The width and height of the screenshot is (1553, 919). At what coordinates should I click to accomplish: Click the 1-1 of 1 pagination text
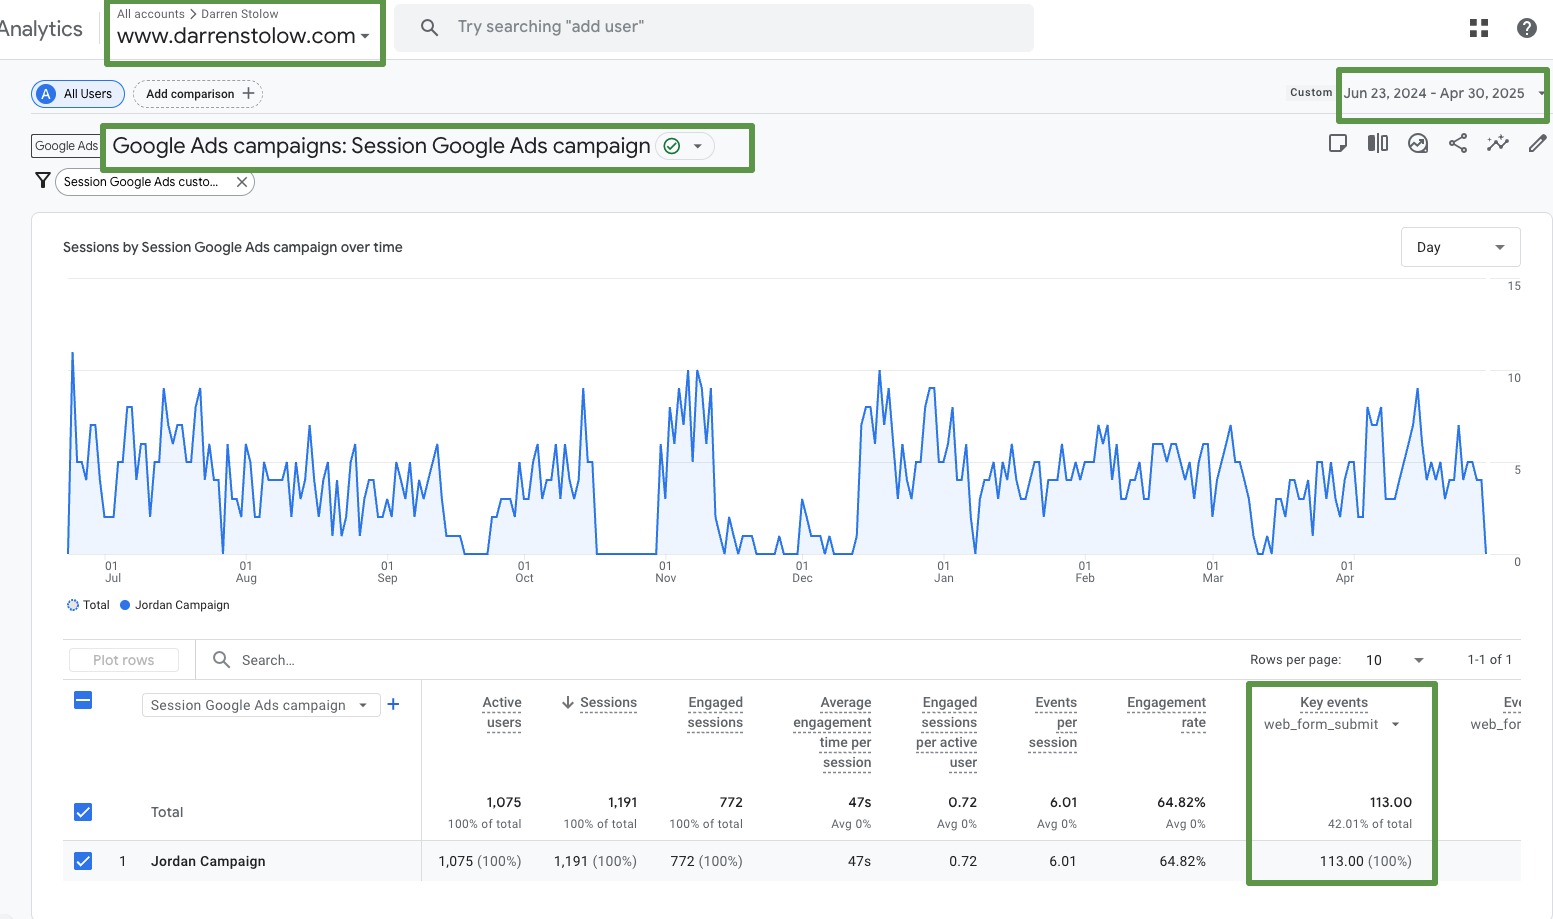coord(1490,660)
